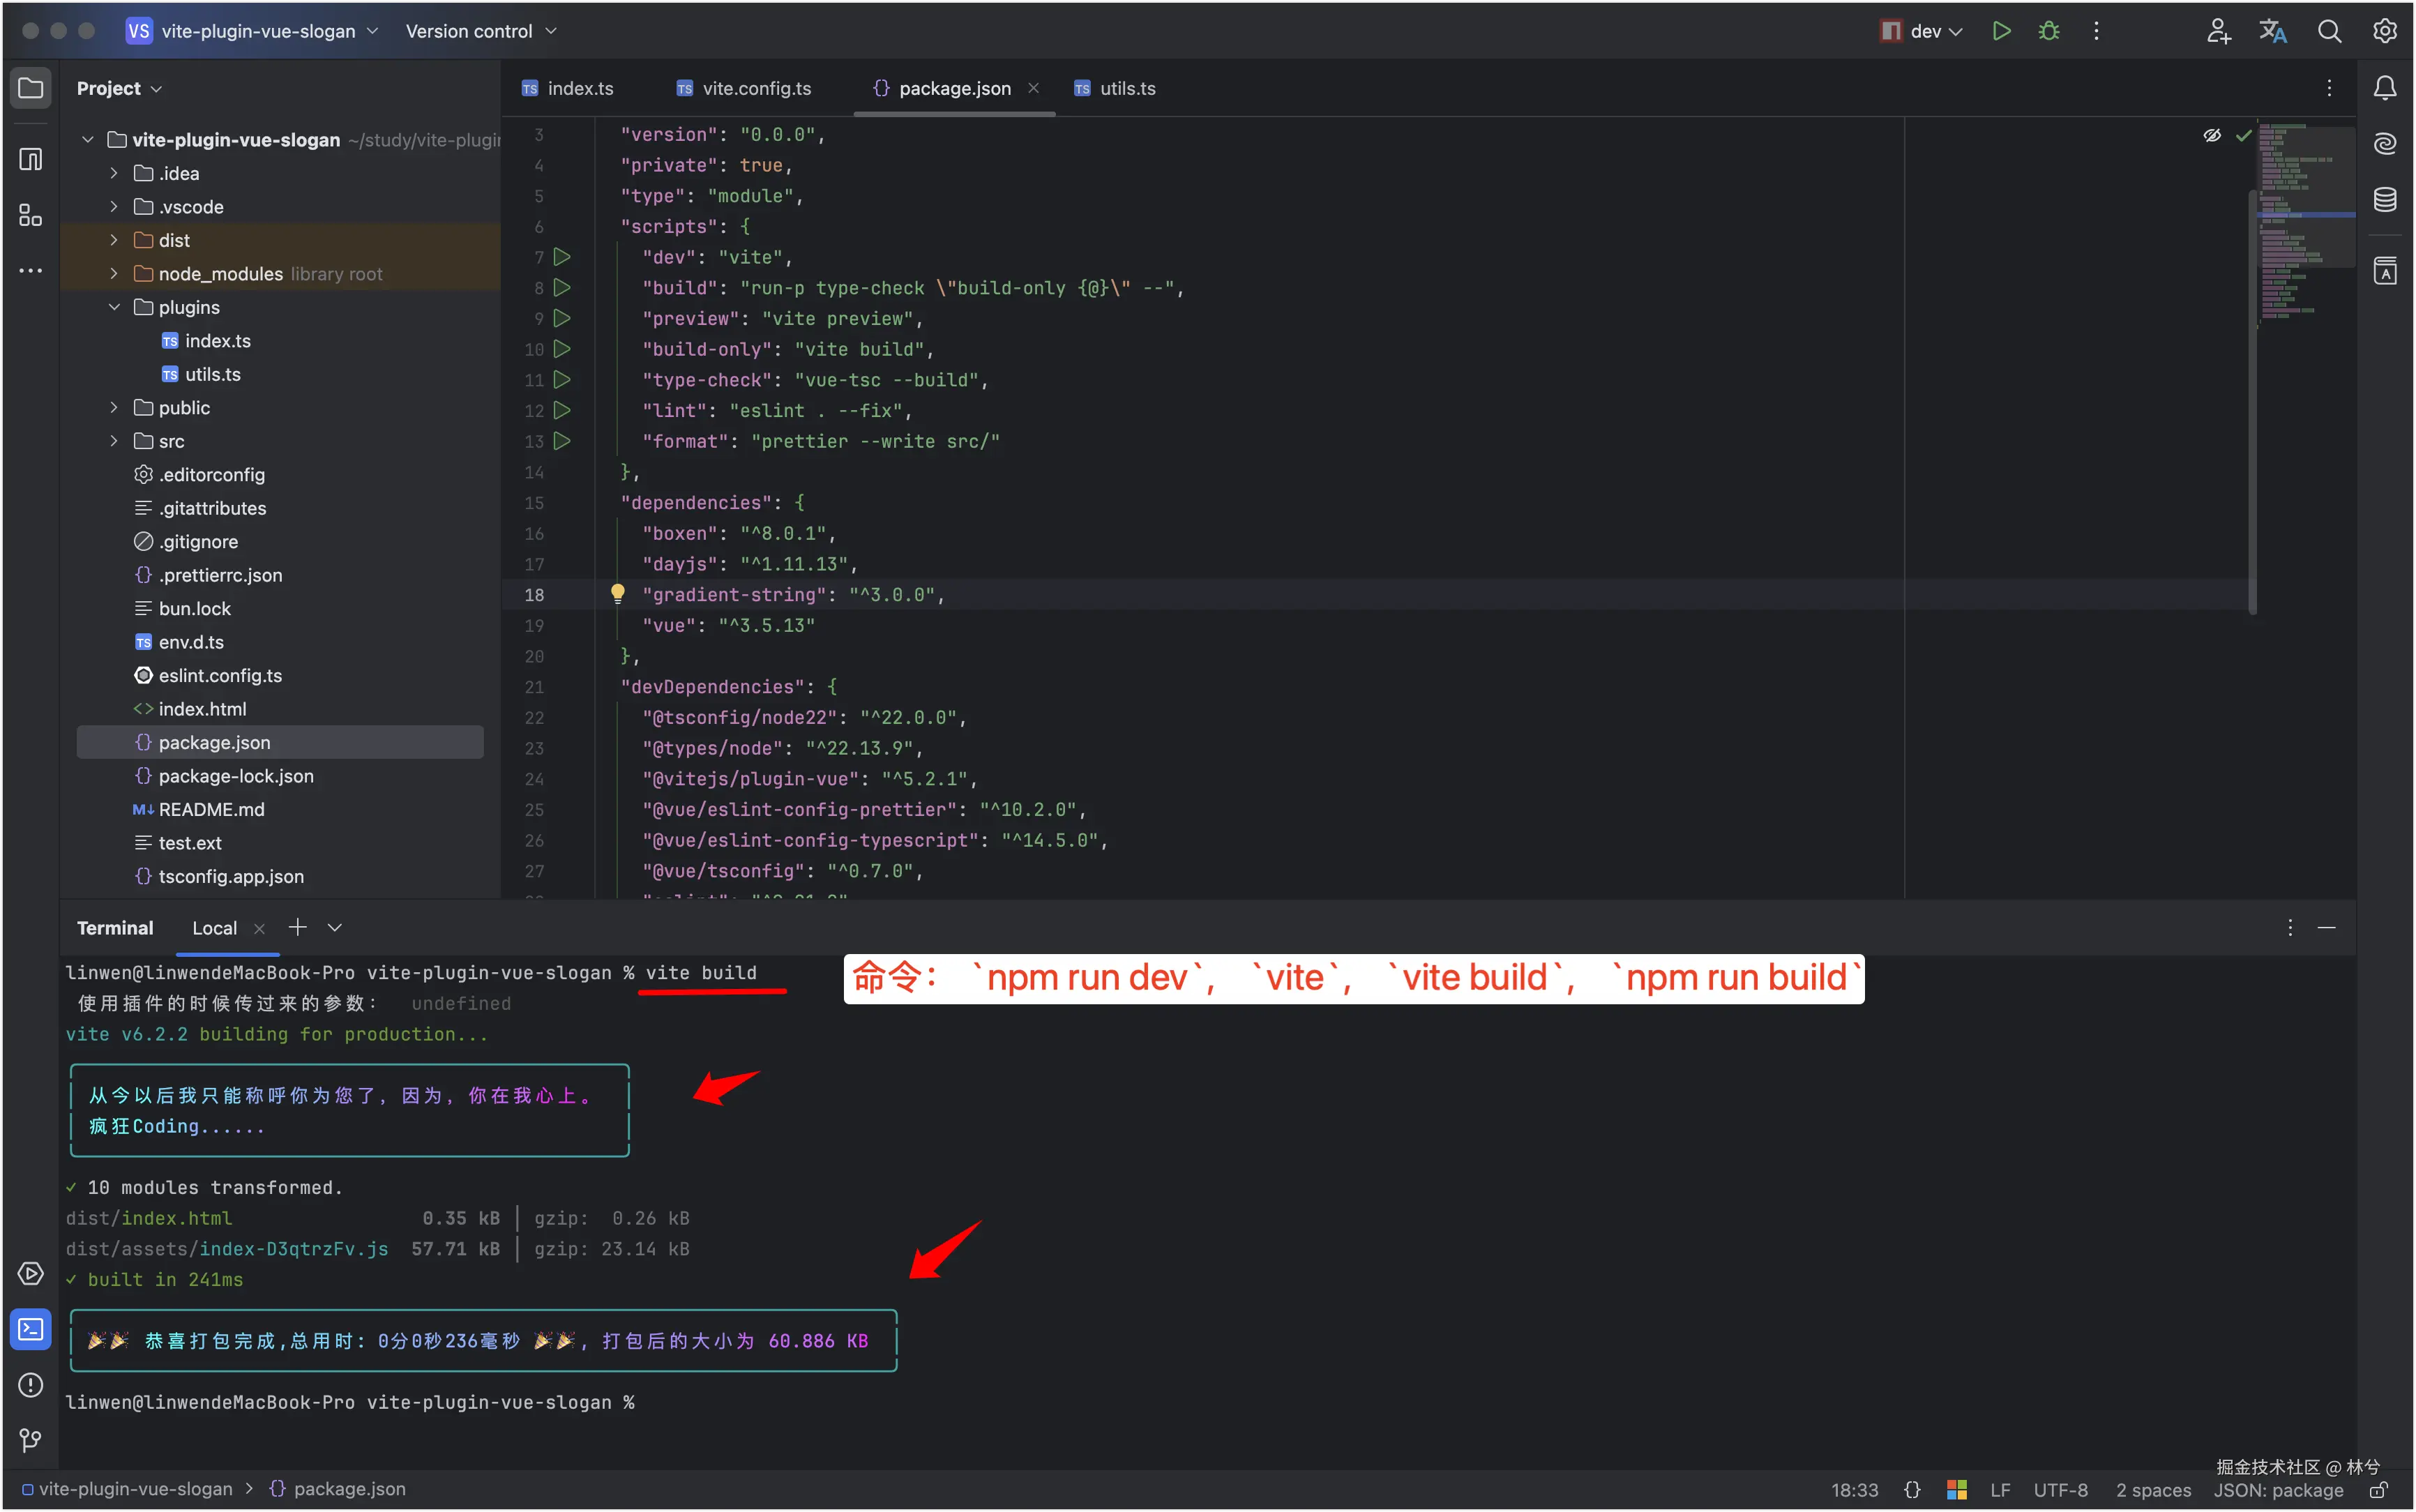The image size is (2416, 1512).
Task: Run the dev configuration with play icon
Action: pos(2001,31)
